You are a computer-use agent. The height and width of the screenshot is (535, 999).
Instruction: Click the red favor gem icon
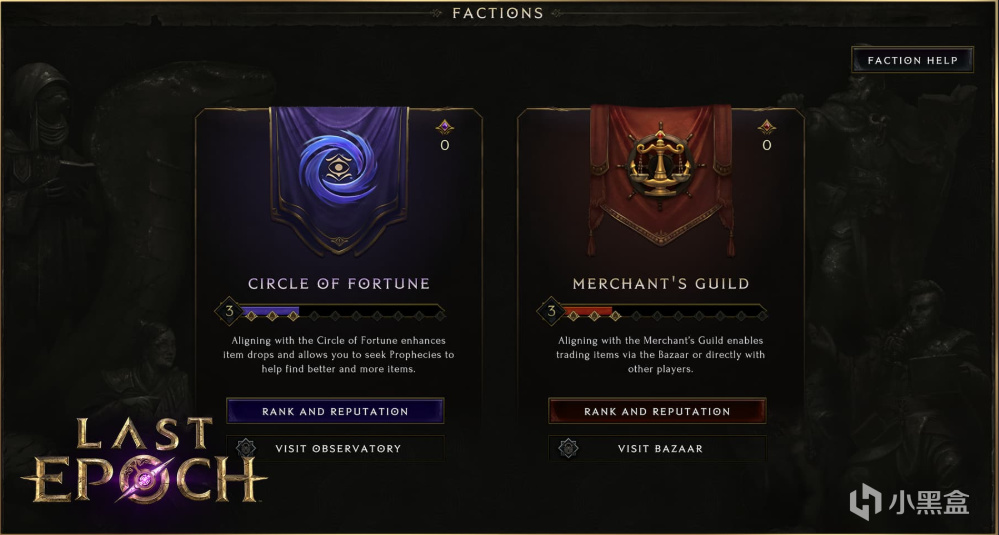point(766,127)
